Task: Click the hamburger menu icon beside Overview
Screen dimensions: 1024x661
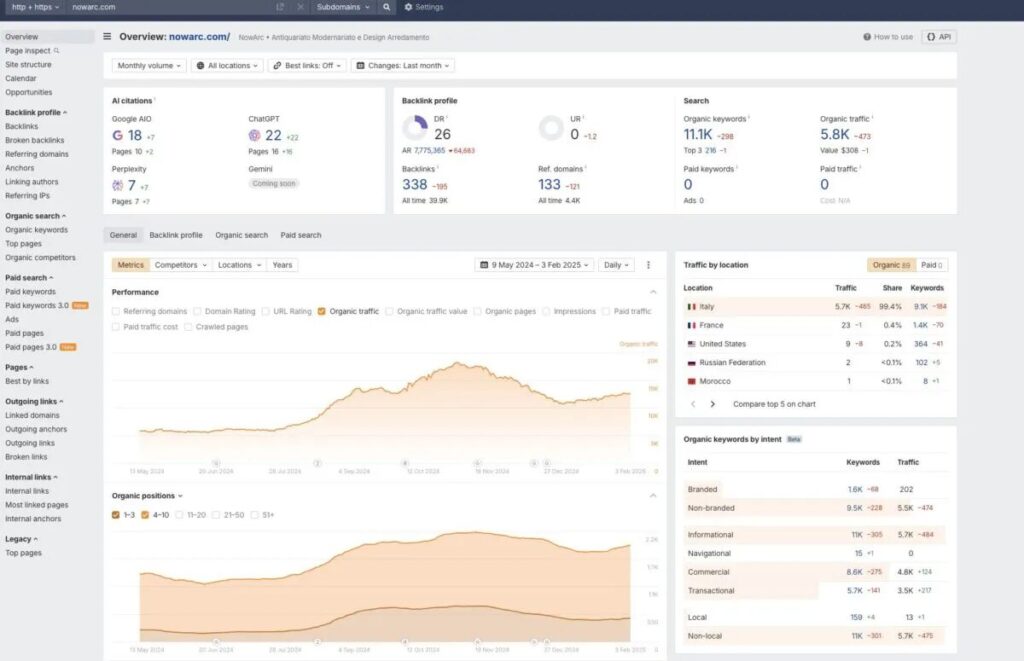Action: click(x=107, y=37)
